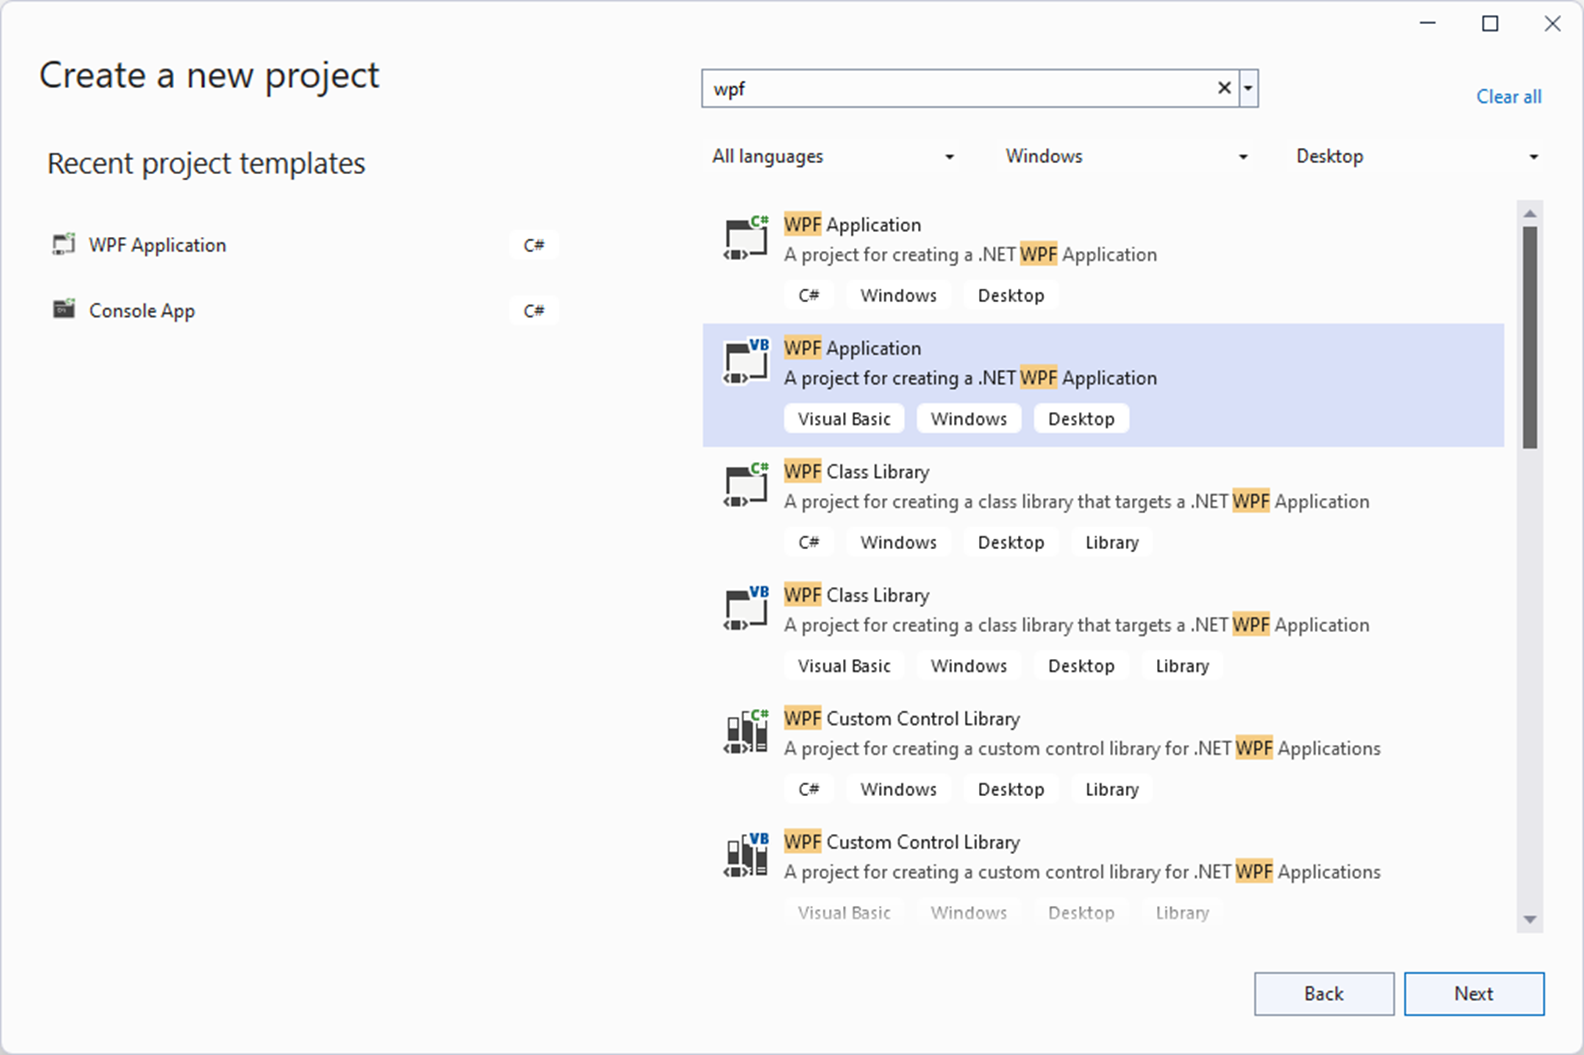Maximize the new project dialog window

tap(1490, 23)
